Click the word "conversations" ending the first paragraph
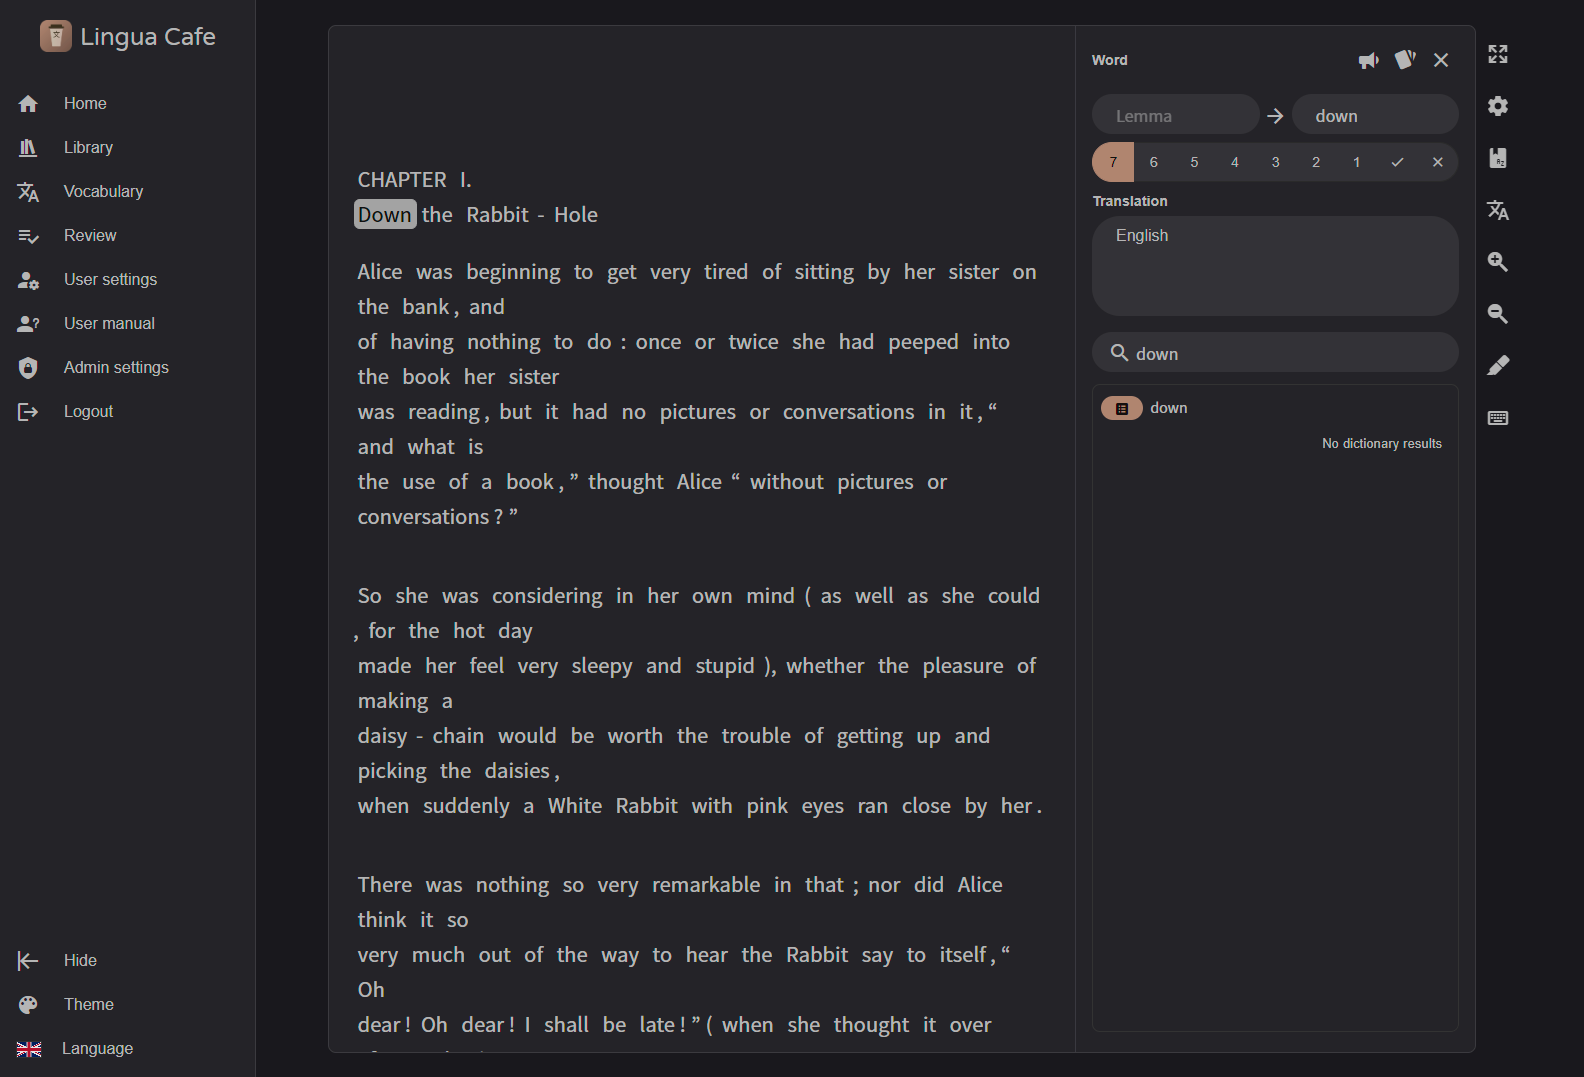The height and width of the screenshot is (1077, 1584). pos(423,517)
